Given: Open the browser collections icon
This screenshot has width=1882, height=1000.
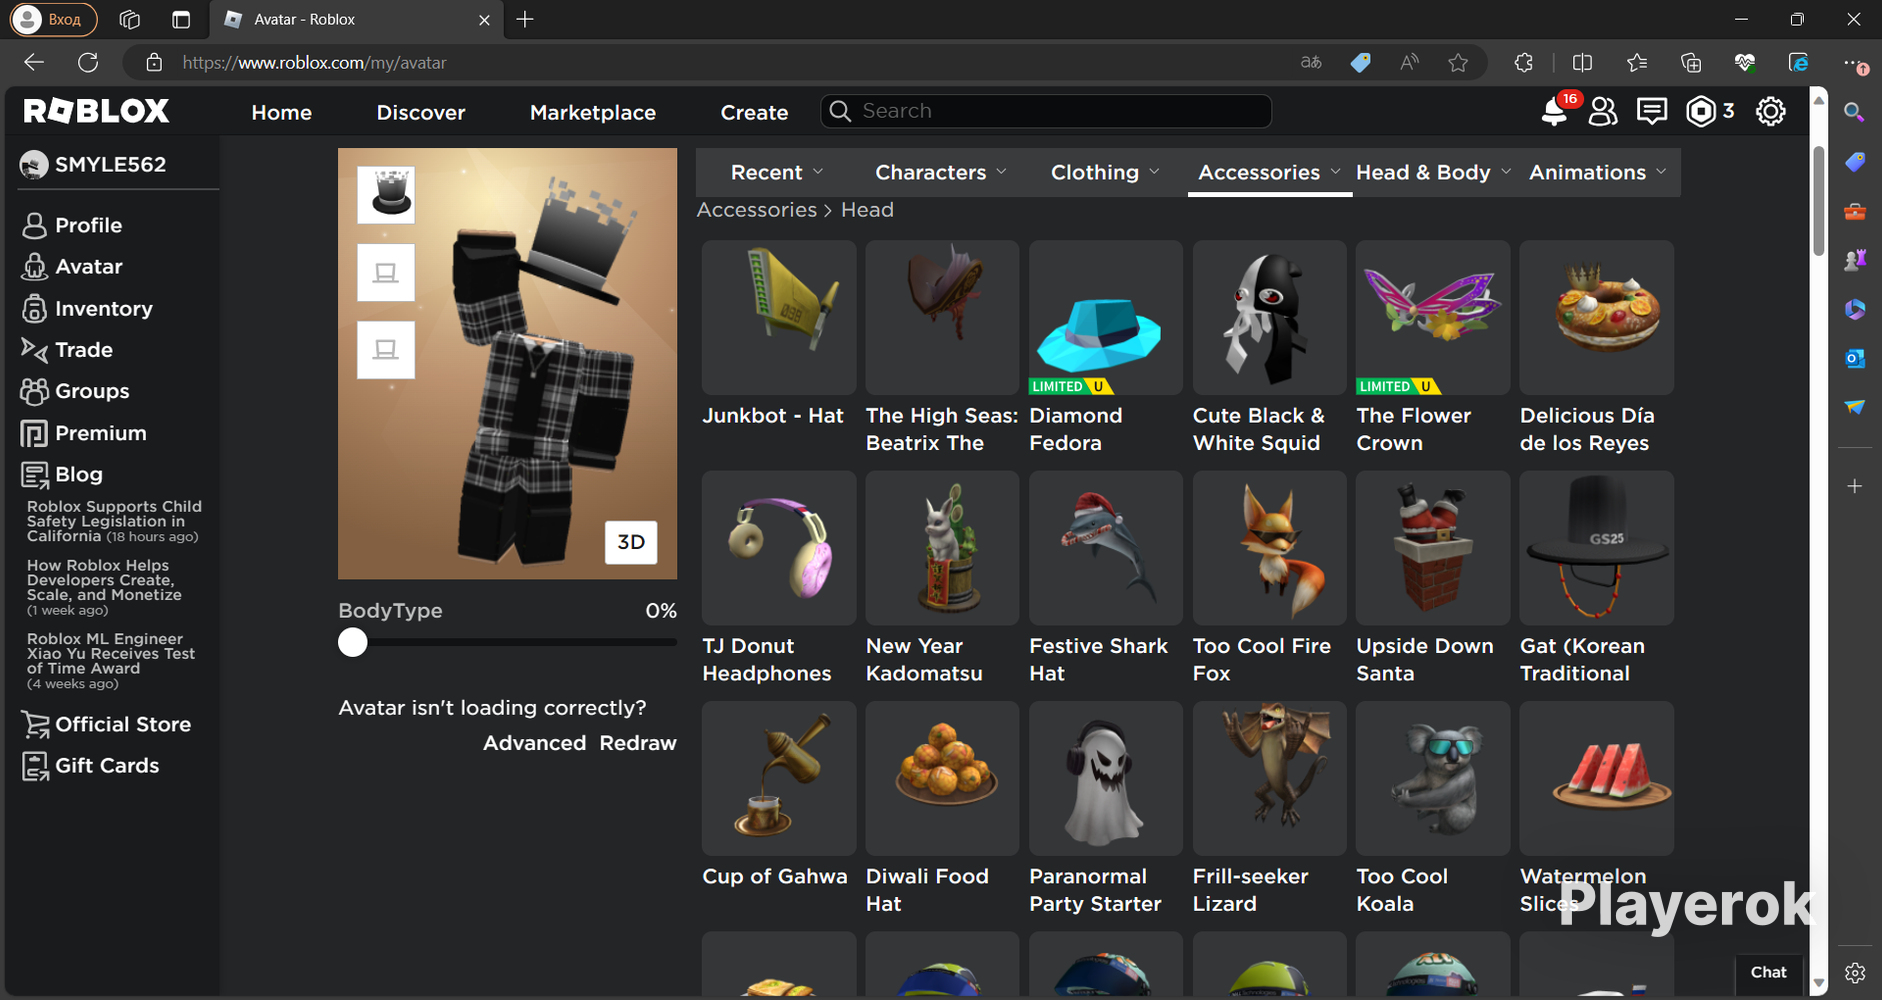Looking at the screenshot, I should coord(1691,62).
